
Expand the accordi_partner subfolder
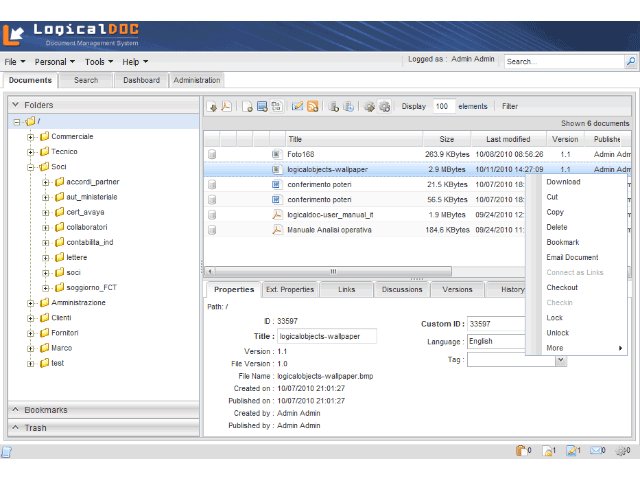[46, 182]
